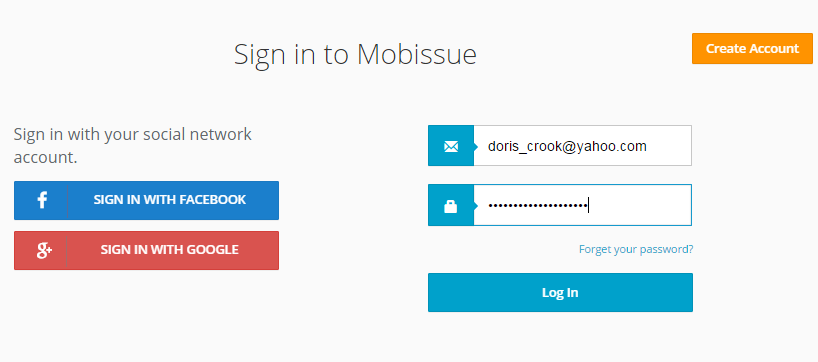Click the arrow notch beside padlock icon

(476, 206)
